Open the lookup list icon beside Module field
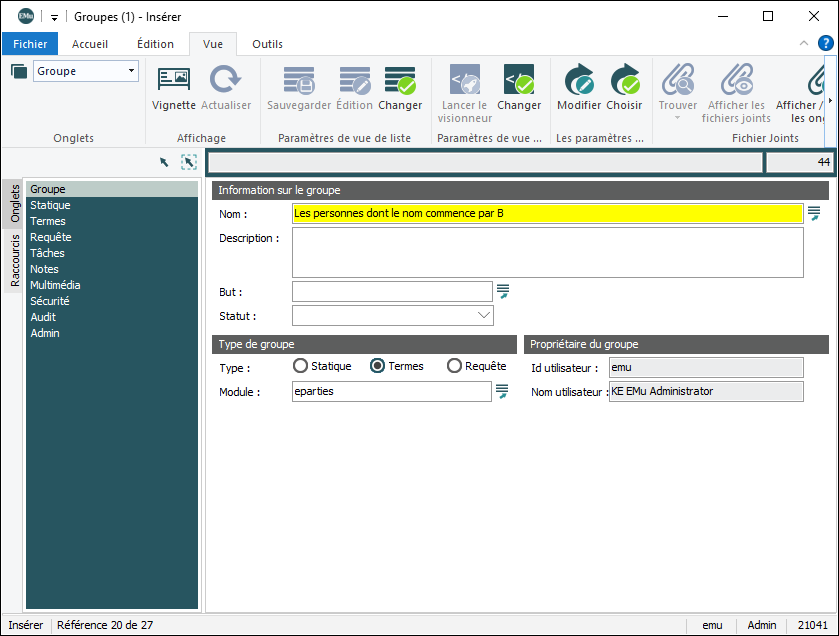 click(x=503, y=391)
